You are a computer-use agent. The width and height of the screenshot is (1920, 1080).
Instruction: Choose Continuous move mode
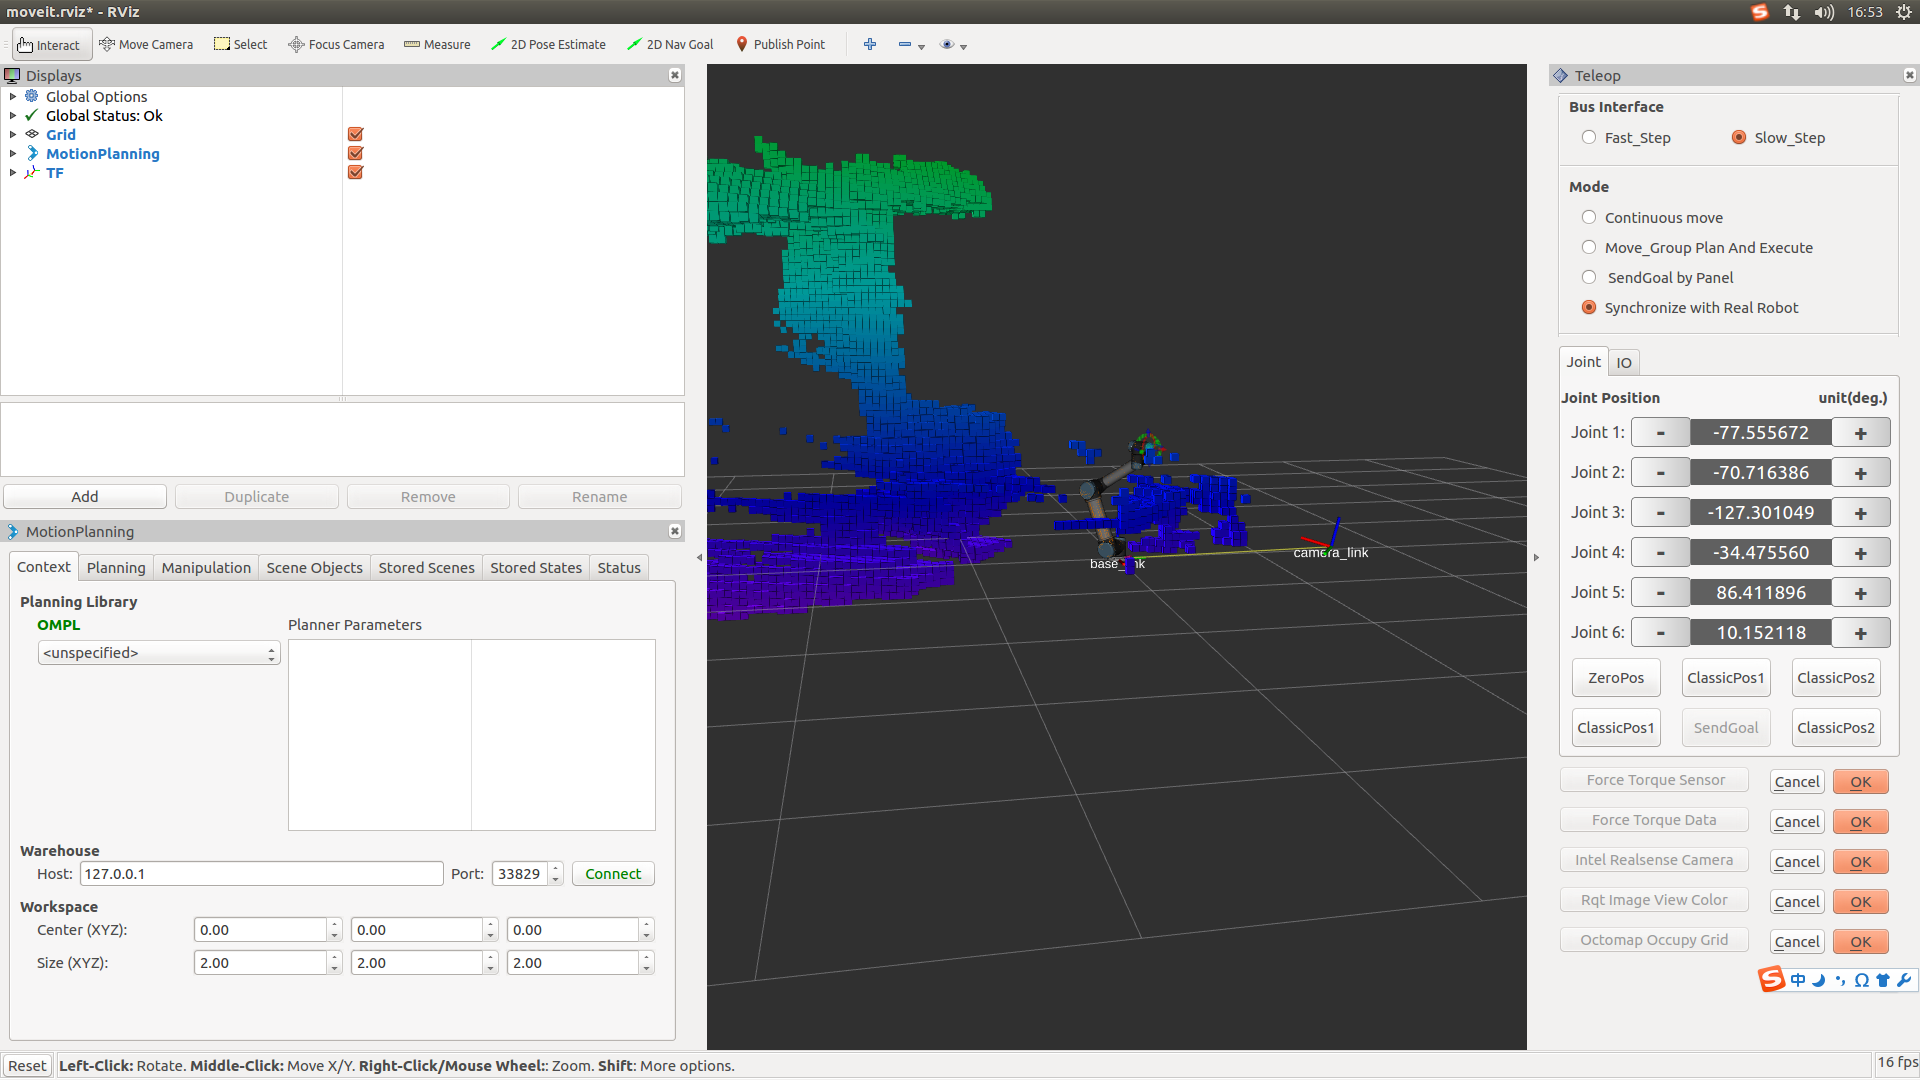click(x=1589, y=217)
